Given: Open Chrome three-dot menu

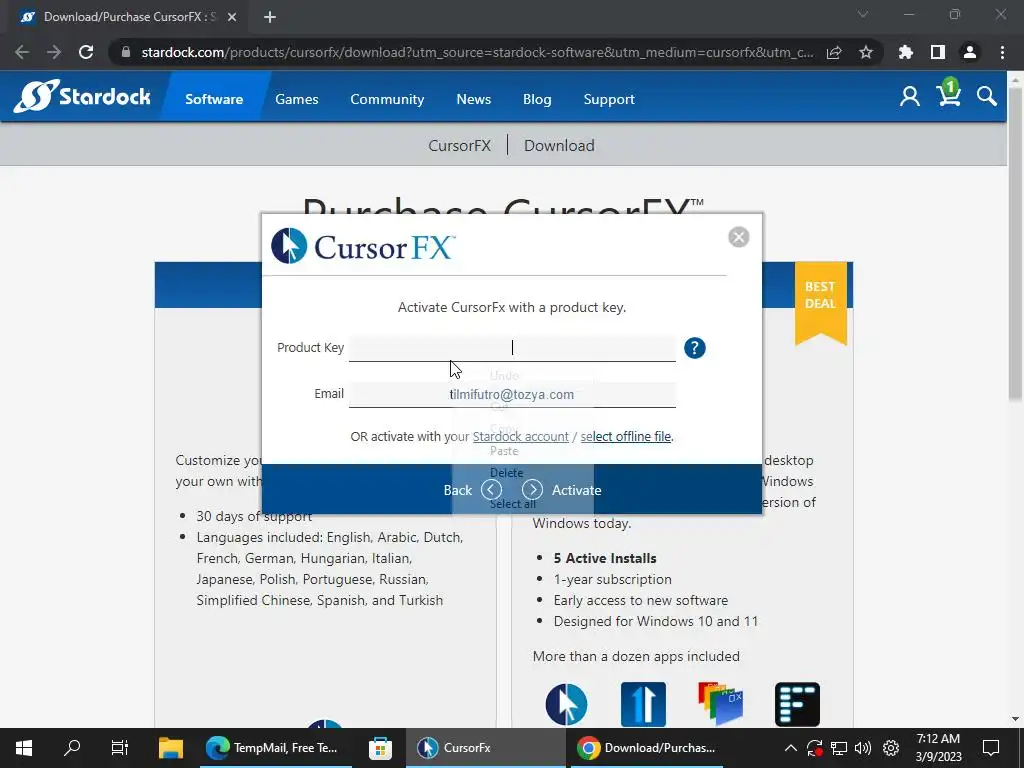Looking at the screenshot, I should coord(1002,52).
